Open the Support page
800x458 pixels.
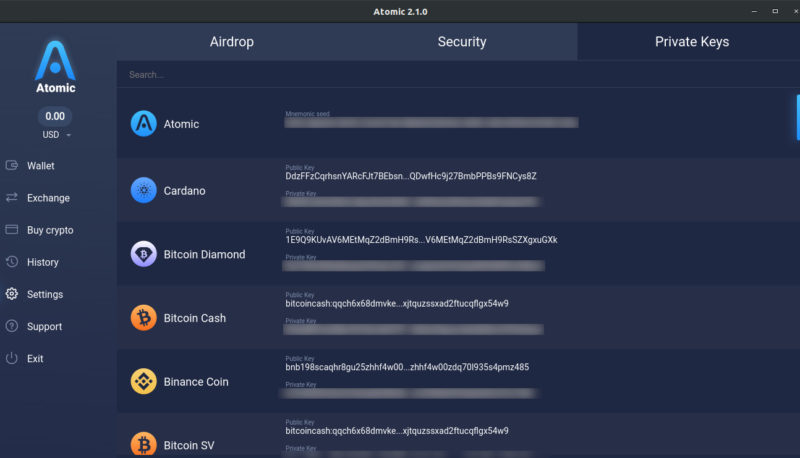(x=44, y=326)
